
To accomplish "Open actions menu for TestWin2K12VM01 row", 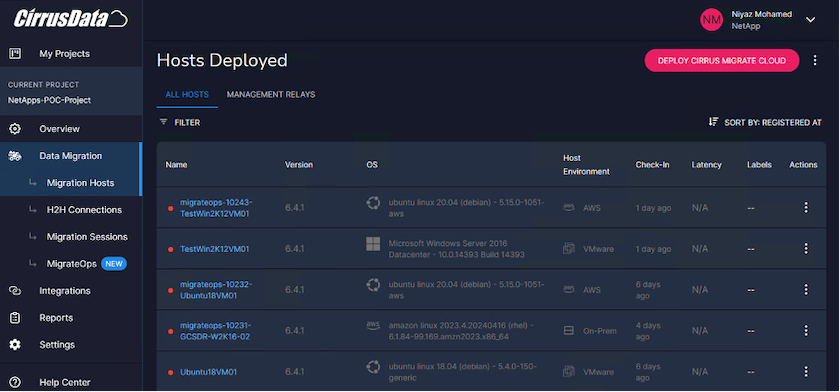I will pos(806,248).
